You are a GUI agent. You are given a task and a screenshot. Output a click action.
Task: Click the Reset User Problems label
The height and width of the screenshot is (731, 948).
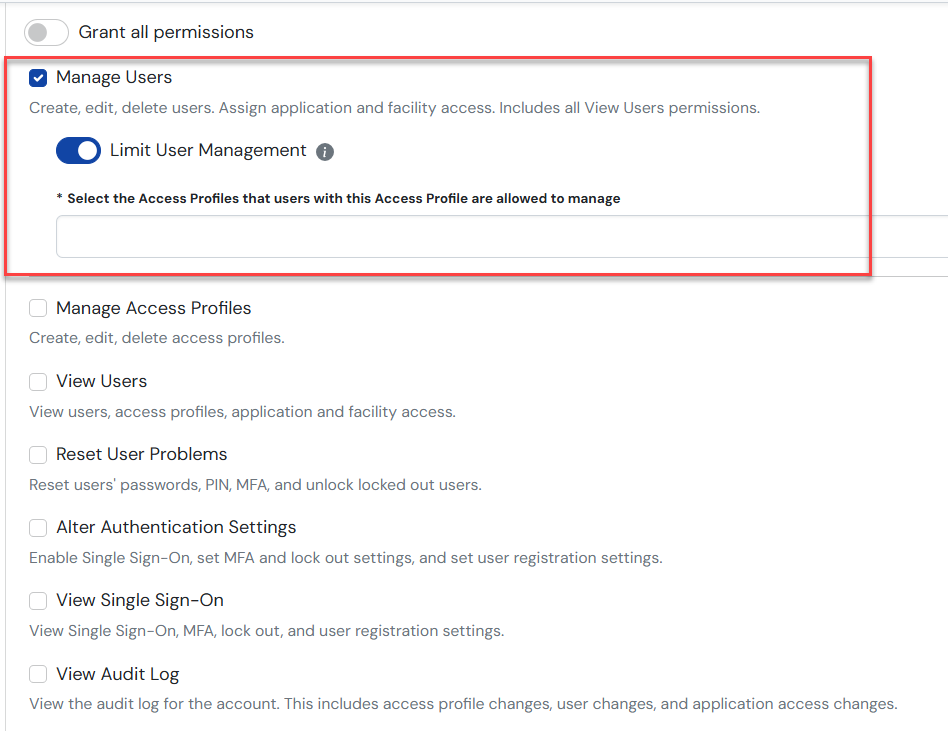(x=141, y=455)
